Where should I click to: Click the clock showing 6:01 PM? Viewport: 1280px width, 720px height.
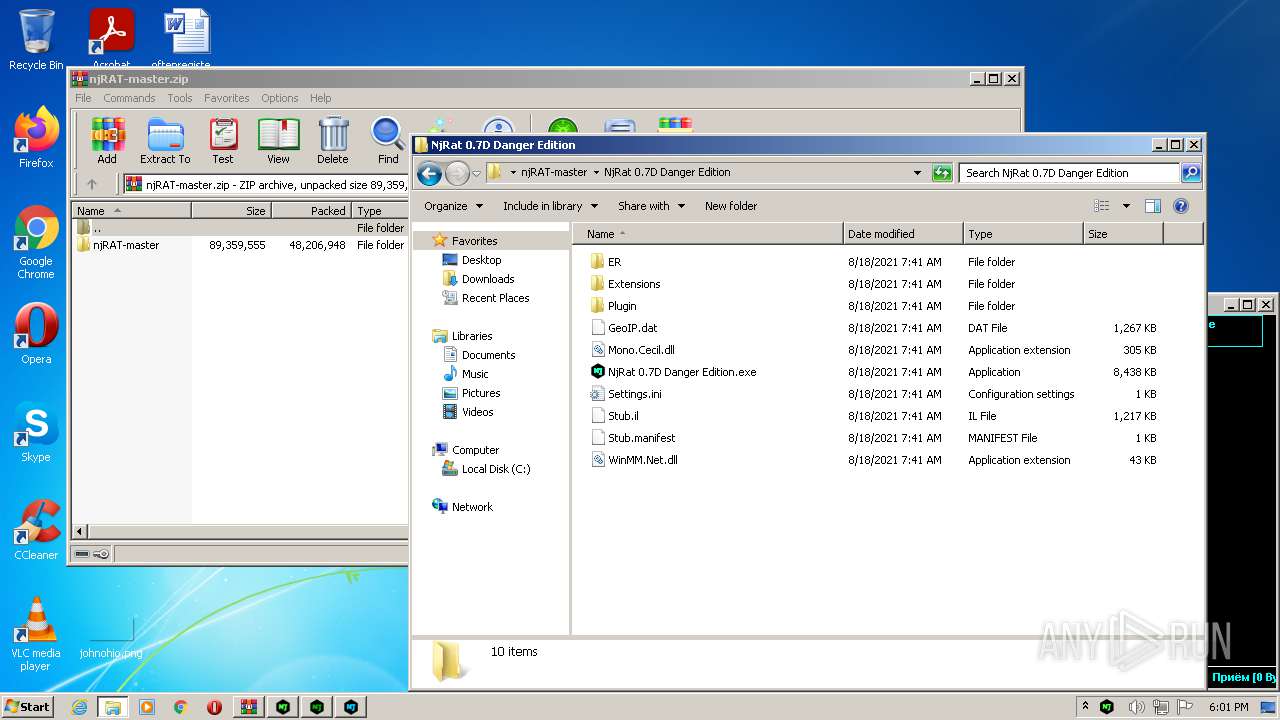click(1228, 707)
